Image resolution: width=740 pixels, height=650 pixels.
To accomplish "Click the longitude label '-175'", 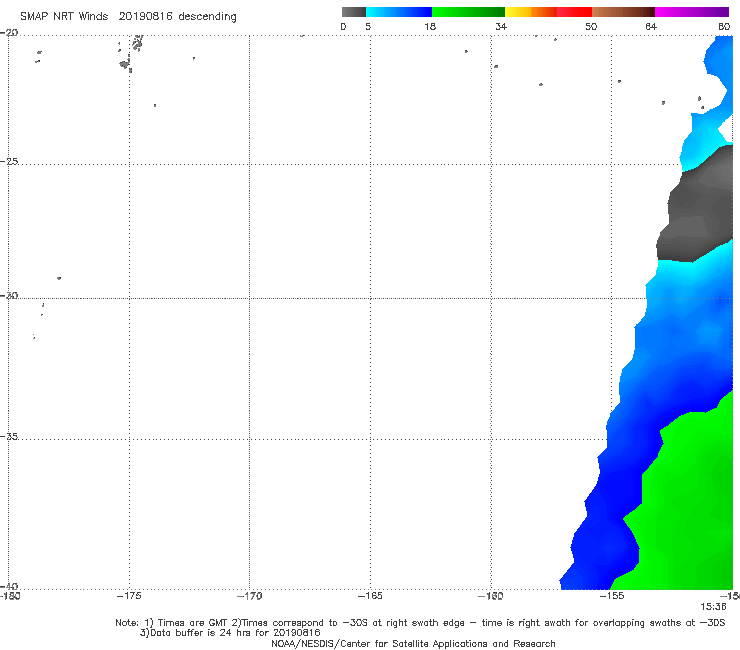I will 129,596.
